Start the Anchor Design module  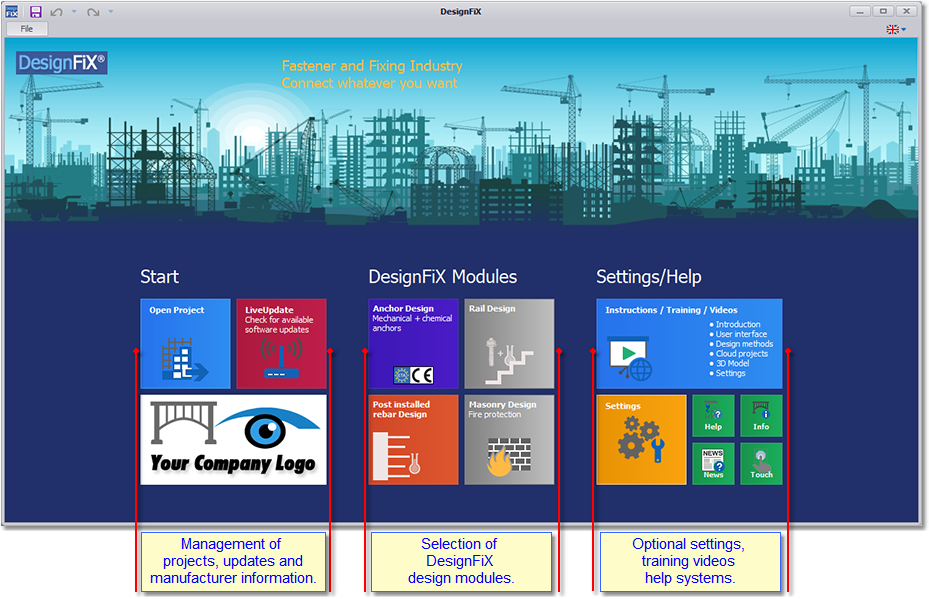tap(414, 344)
